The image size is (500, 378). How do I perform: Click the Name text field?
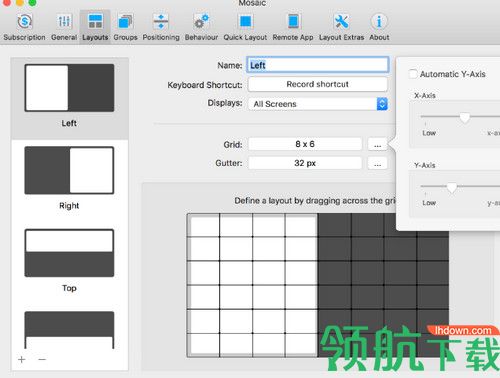point(318,65)
